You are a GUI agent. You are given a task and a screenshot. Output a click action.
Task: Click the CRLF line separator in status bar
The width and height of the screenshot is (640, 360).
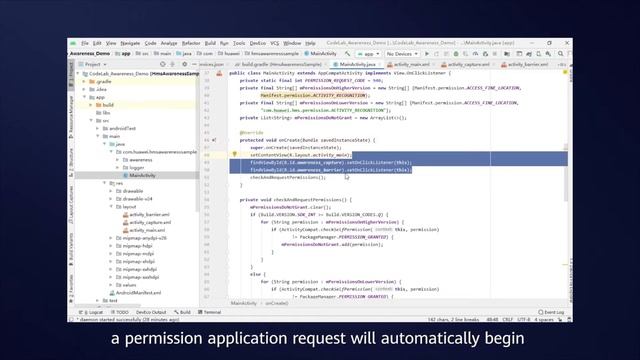click(x=508, y=320)
